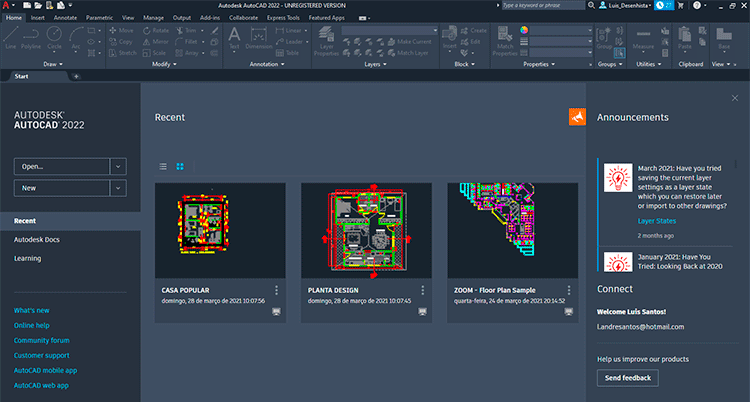
Task: Select the Dimension tool
Action: pyautogui.click(x=259, y=38)
